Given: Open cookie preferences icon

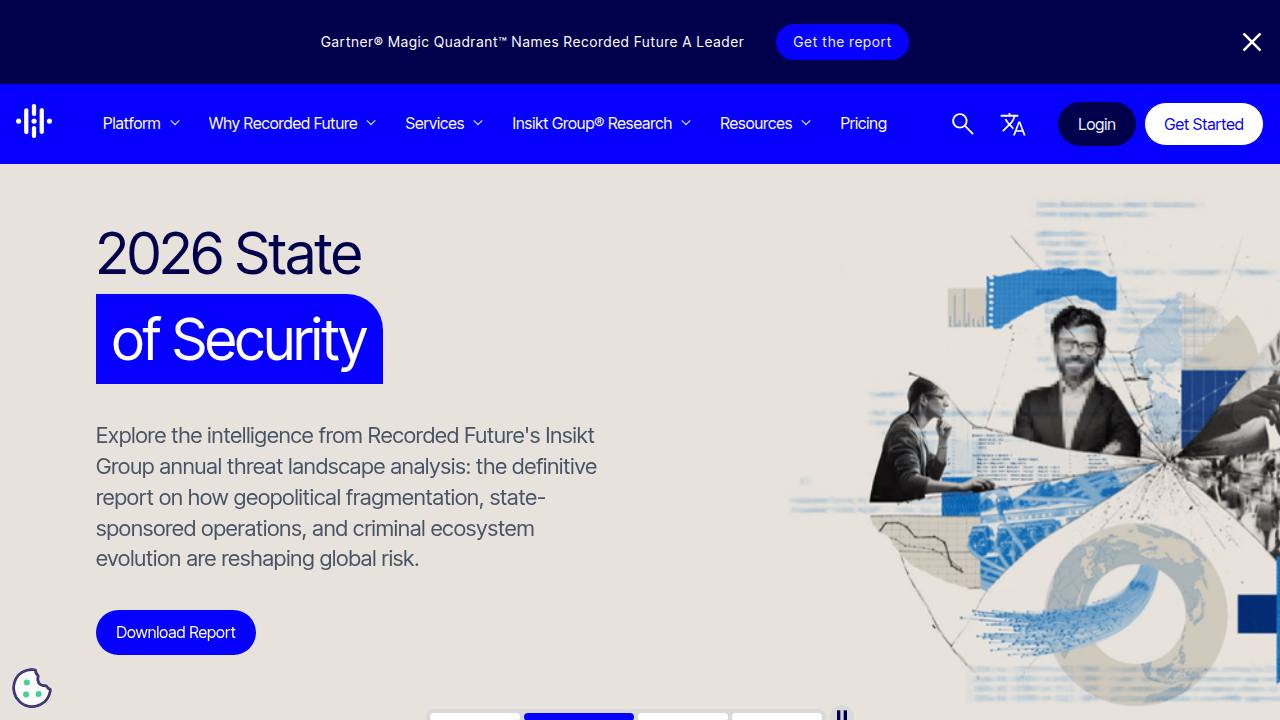Looking at the screenshot, I should (x=32, y=688).
